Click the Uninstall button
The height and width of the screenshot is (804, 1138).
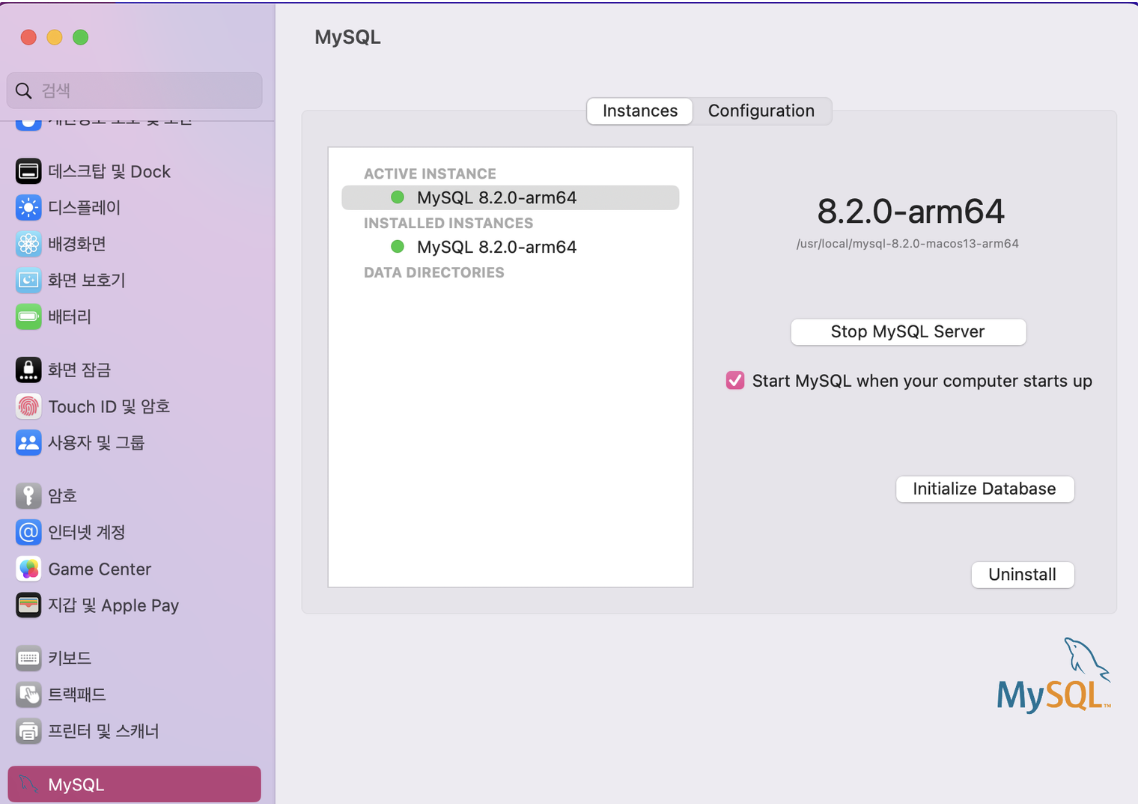(x=1022, y=575)
